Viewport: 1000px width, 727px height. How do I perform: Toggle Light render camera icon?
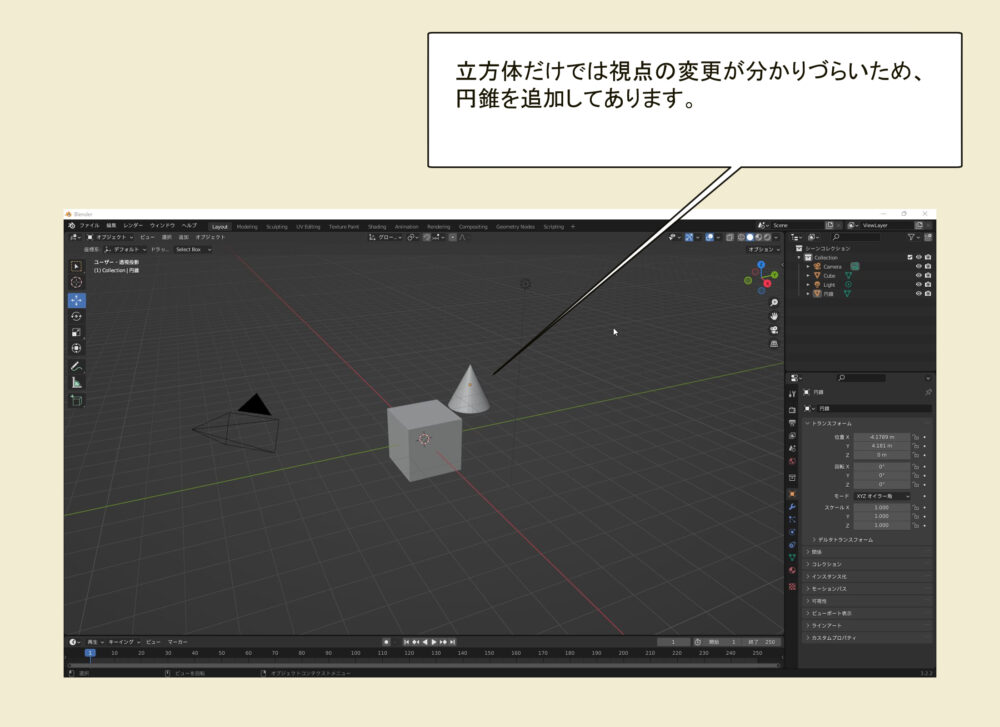(928, 284)
